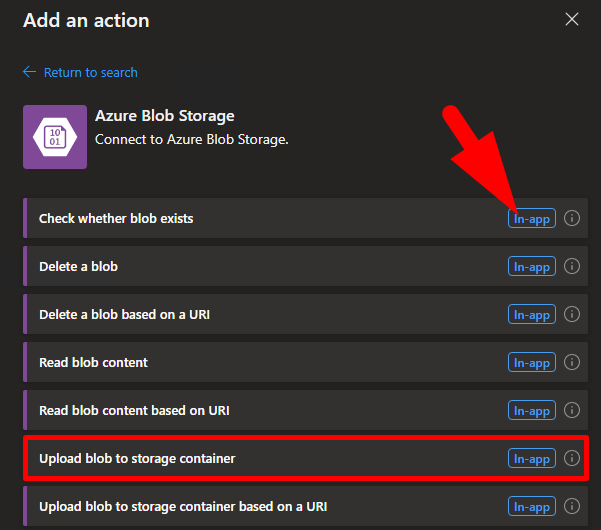Select Check whether blob exists action
601x530 pixels.
coord(116,218)
